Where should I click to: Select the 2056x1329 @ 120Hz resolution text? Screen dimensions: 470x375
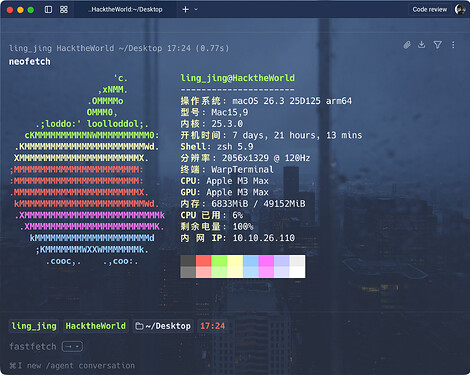coord(266,158)
